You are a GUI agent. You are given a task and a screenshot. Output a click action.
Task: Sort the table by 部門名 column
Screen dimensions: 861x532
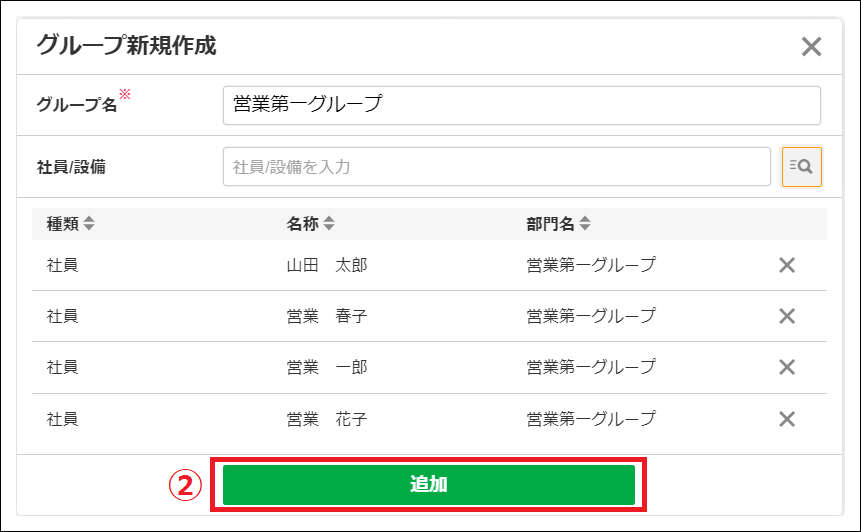(x=585, y=223)
